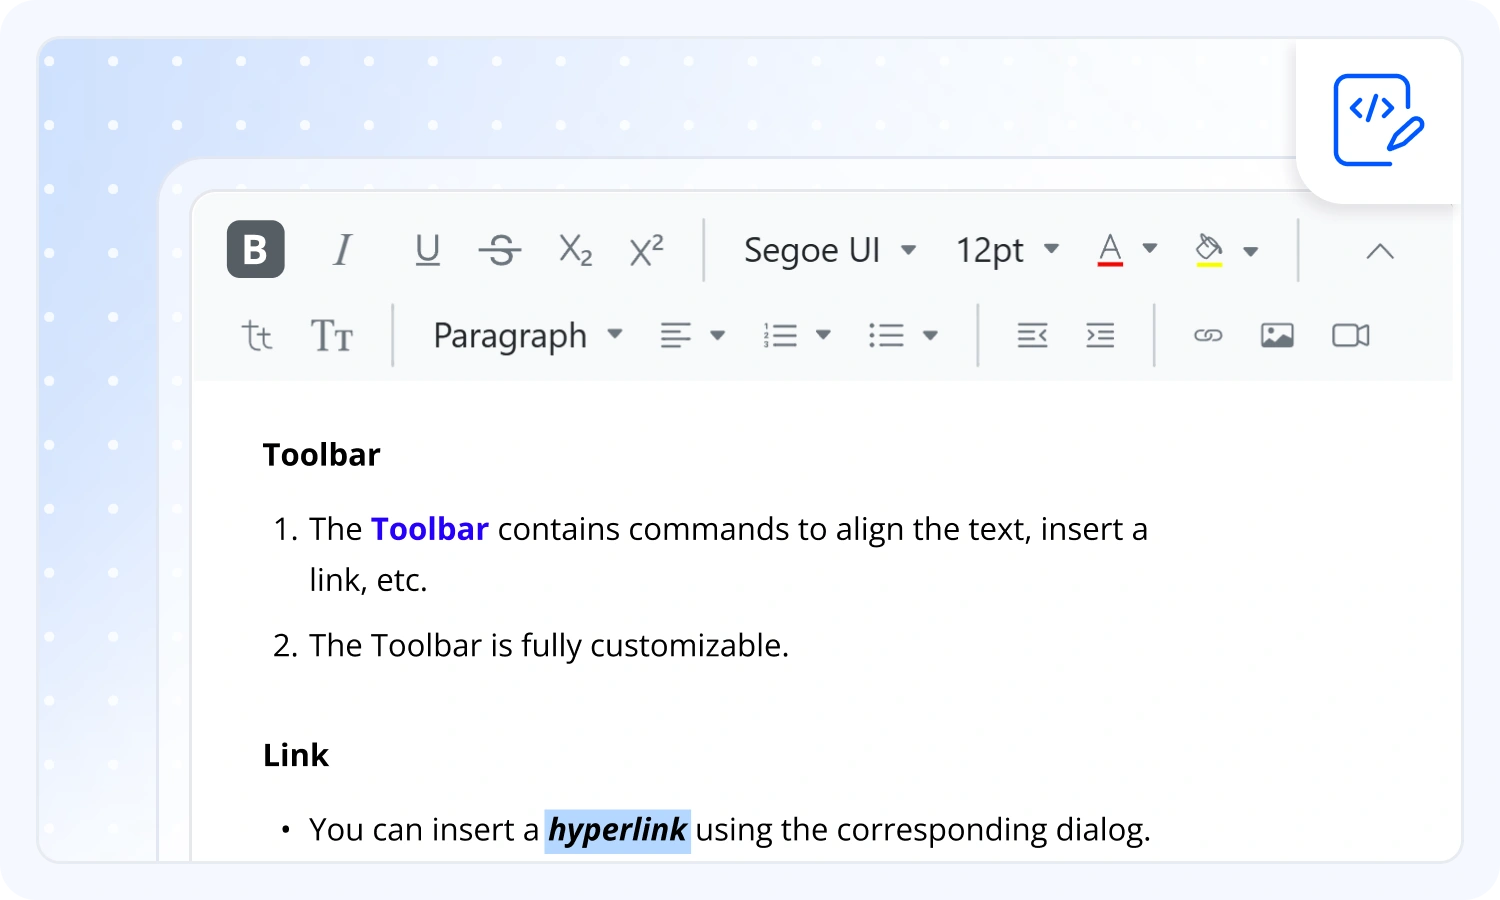Click the Toolbar heading
Image resolution: width=1500 pixels, height=900 pixels.
(321, 455)
